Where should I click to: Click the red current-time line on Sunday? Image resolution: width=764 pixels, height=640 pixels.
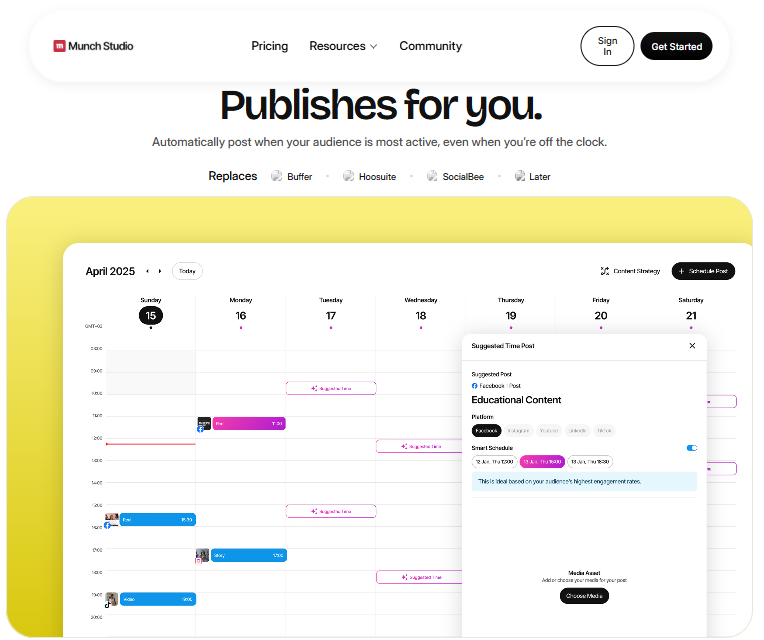click(151, 444)
